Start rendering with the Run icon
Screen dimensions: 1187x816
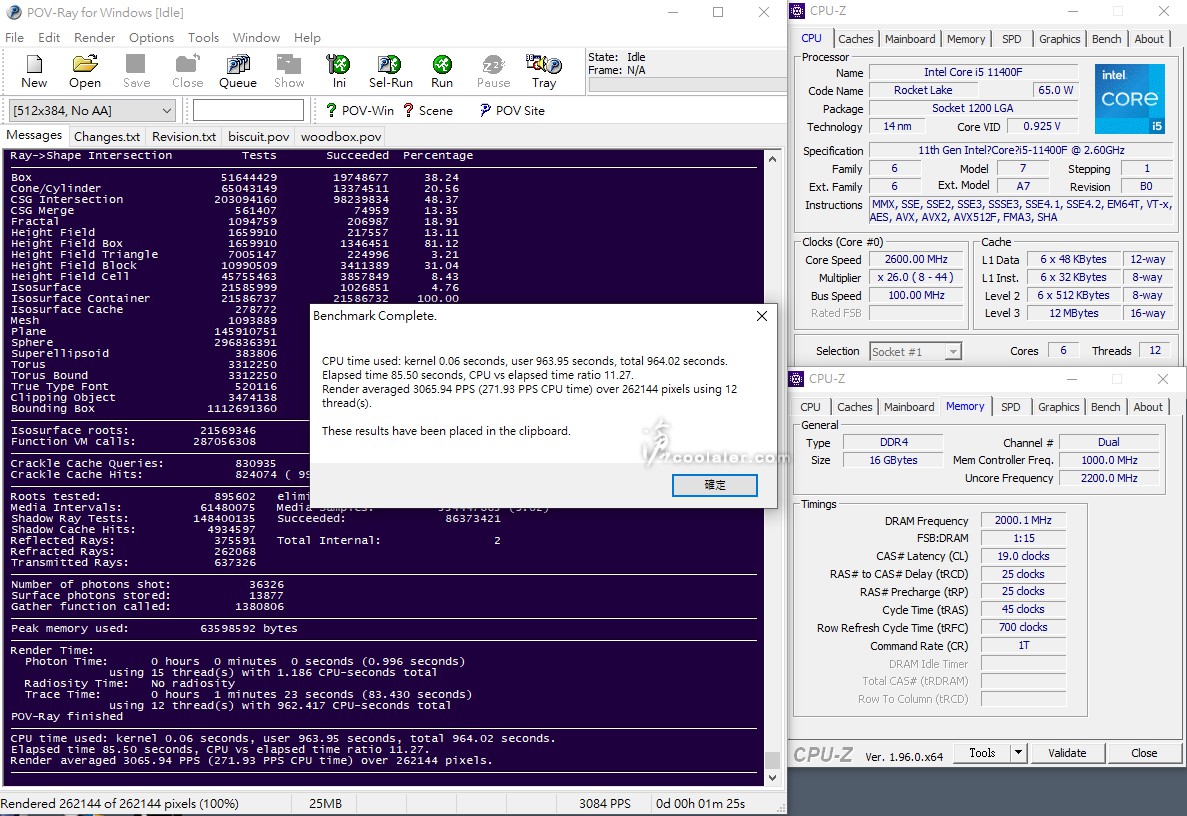pos(442,72)
